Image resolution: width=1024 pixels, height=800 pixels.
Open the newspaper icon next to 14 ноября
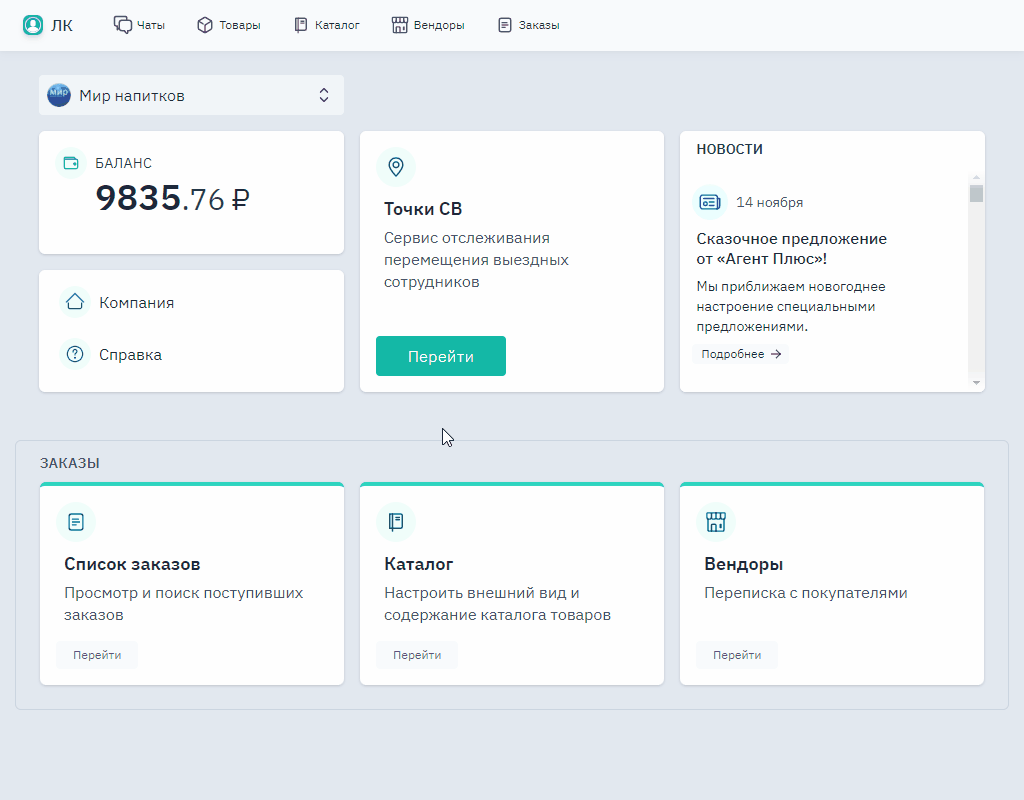coord(709,202)
